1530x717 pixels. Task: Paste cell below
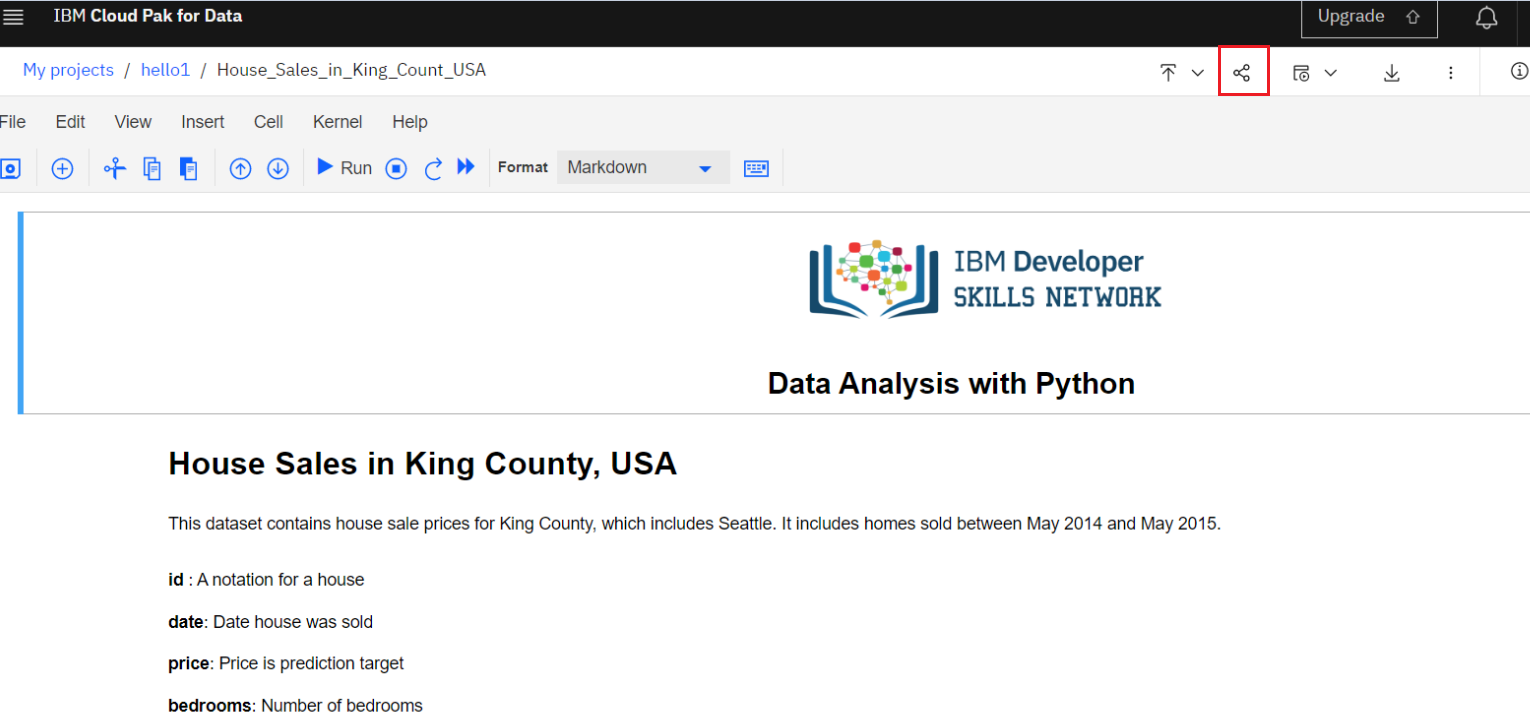point(189,167)
